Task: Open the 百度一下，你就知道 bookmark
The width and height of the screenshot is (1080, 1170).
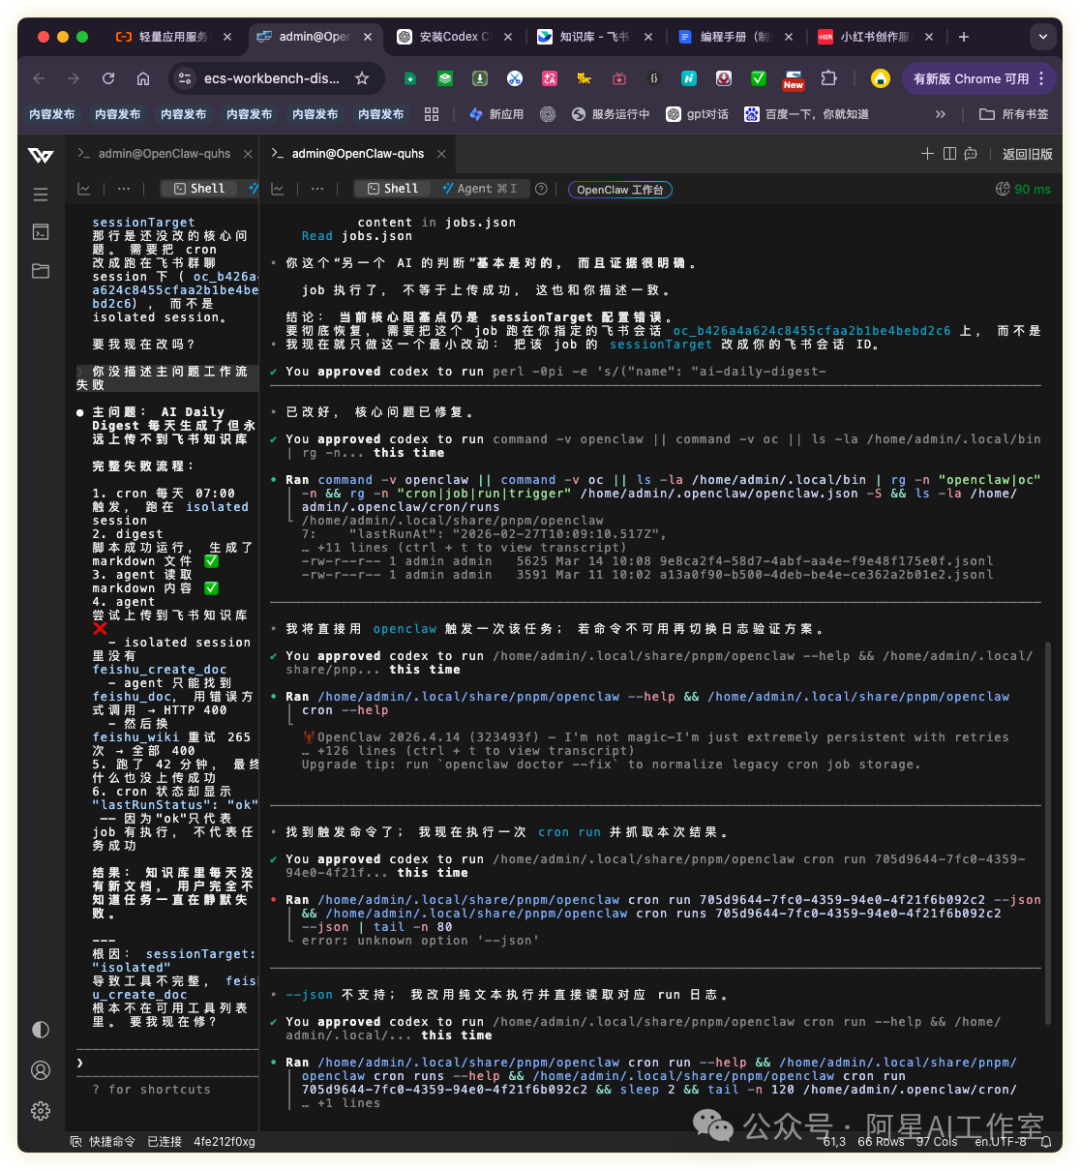Action: [x=807, y=114]
